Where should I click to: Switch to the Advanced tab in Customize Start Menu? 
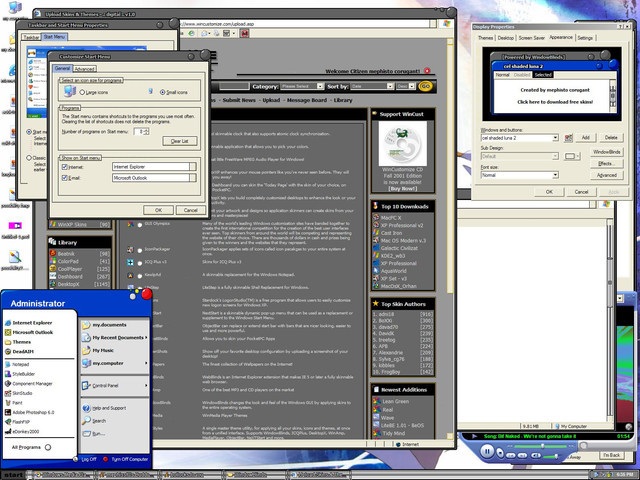(x=84, y=69)
